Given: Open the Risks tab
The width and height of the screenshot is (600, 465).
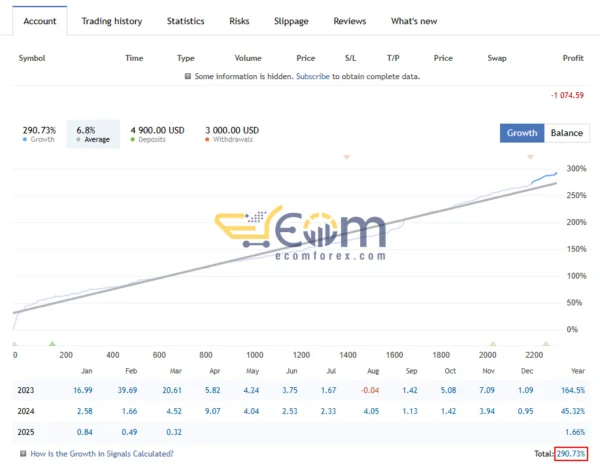Looking at the screenshot, I should tap(240, 21).
